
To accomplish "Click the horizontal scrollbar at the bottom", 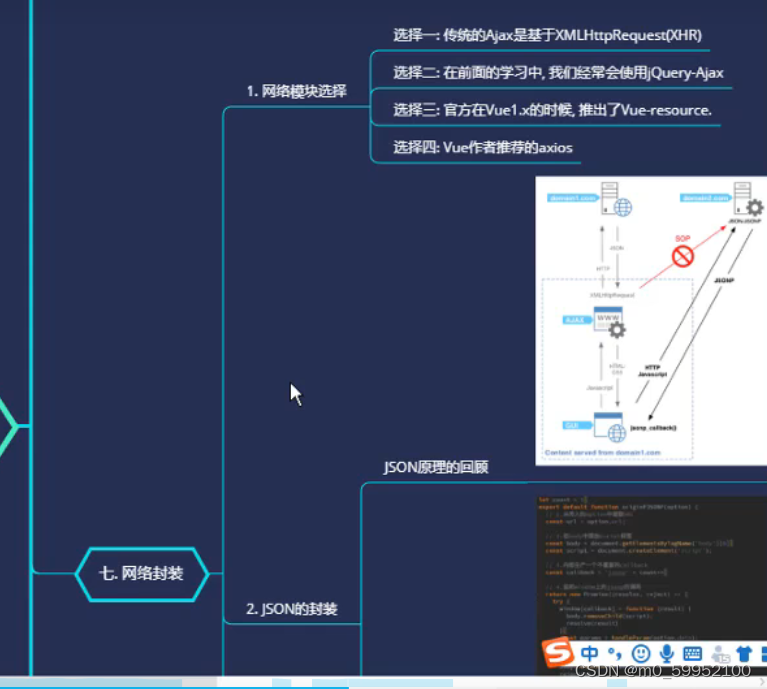I will [x=384, y=682].
